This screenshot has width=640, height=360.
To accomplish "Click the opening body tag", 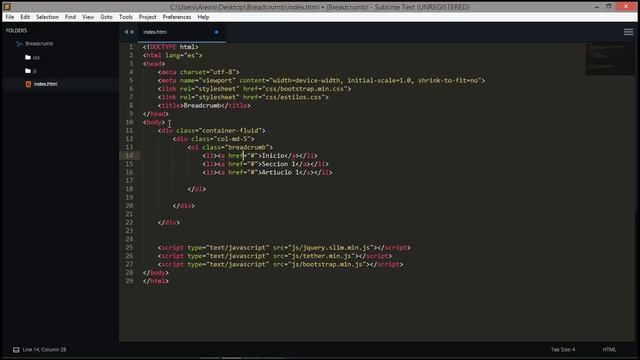I will pyautogui.click(x=154, y=122).
